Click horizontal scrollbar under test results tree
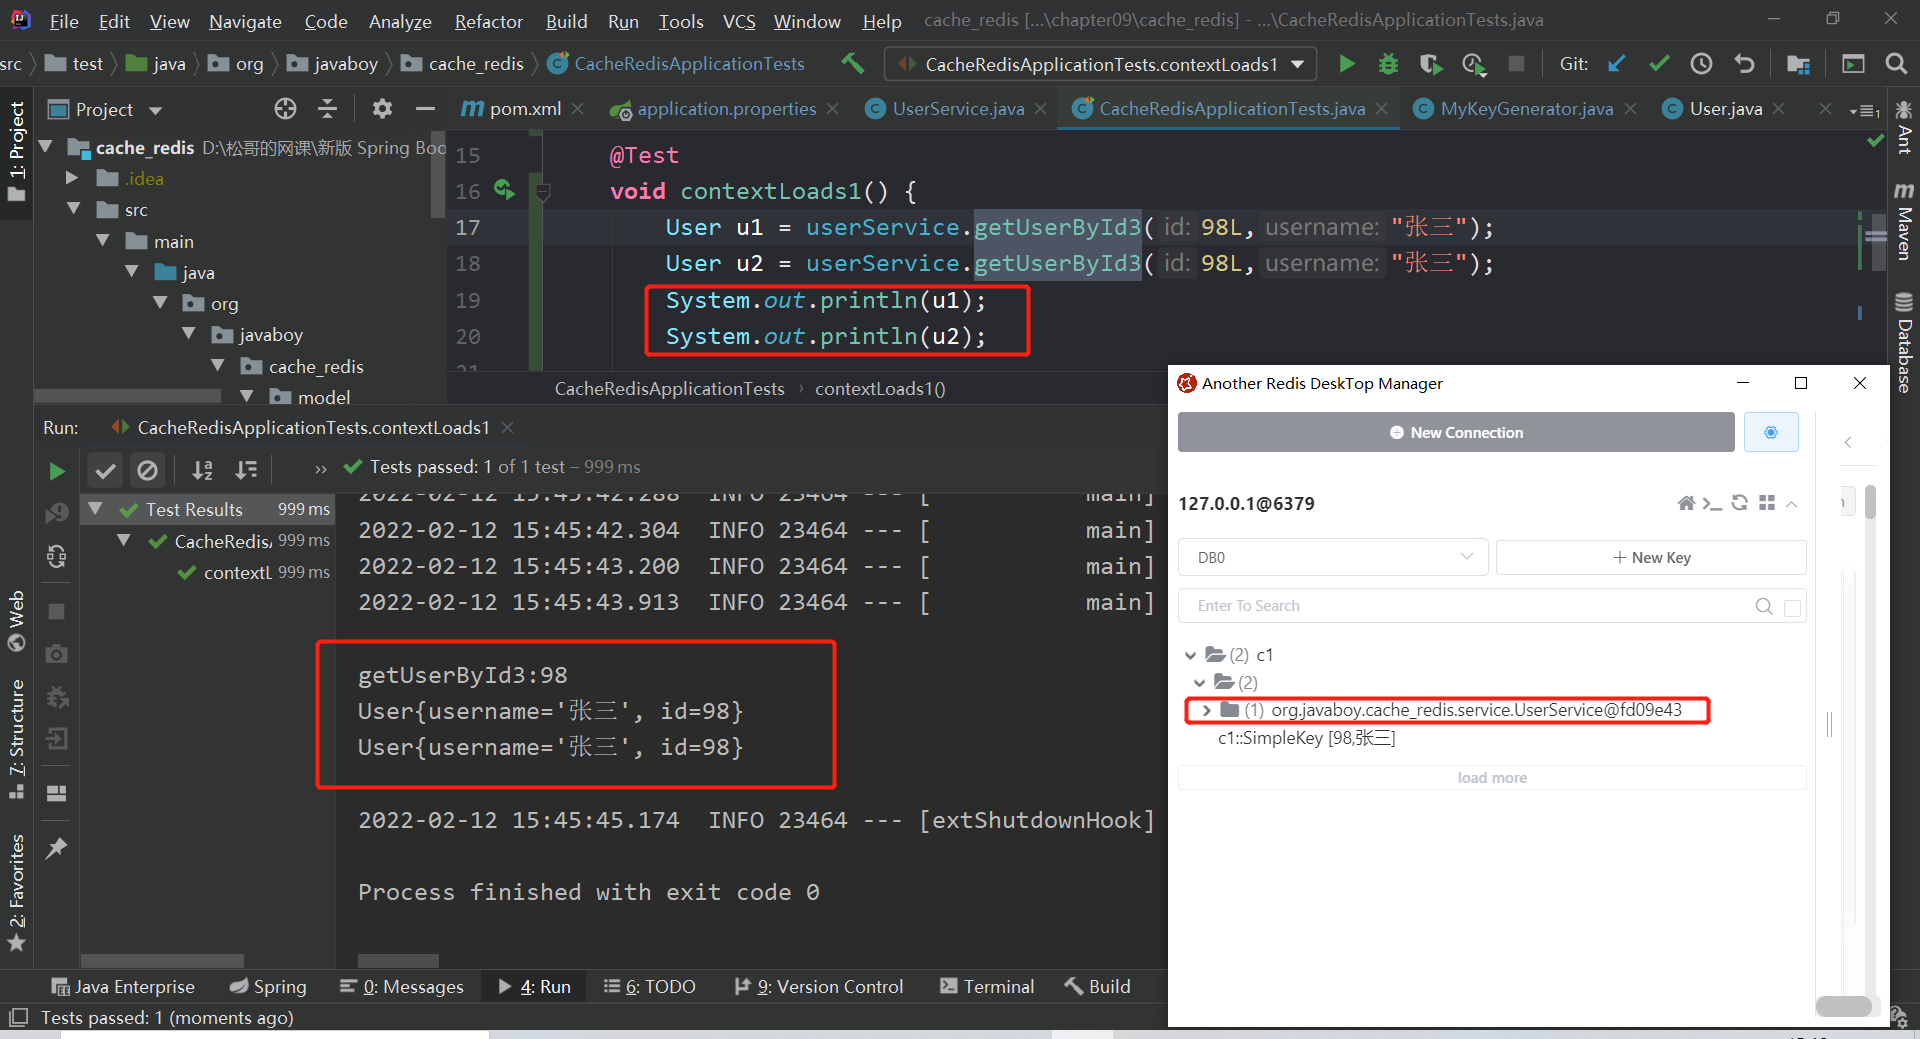The width and height of the screenshot is (1920, 1039). pyautogui.click(x=162, y=960)
